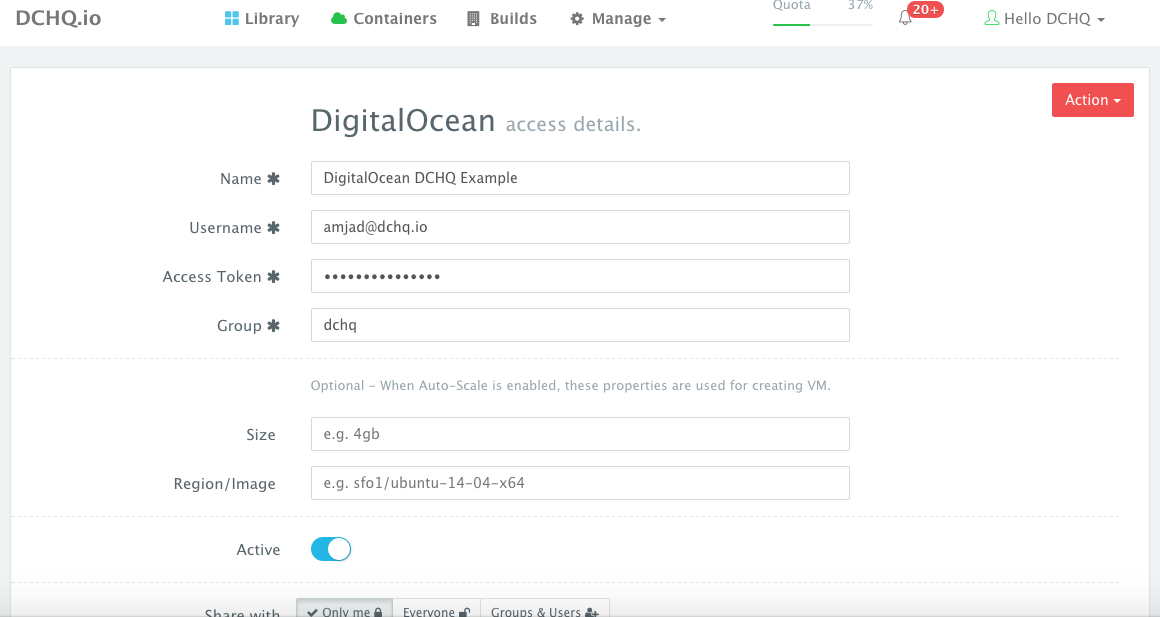Open the Containers page
Screen dimensions: 1160x617
[x=384, y=18]
